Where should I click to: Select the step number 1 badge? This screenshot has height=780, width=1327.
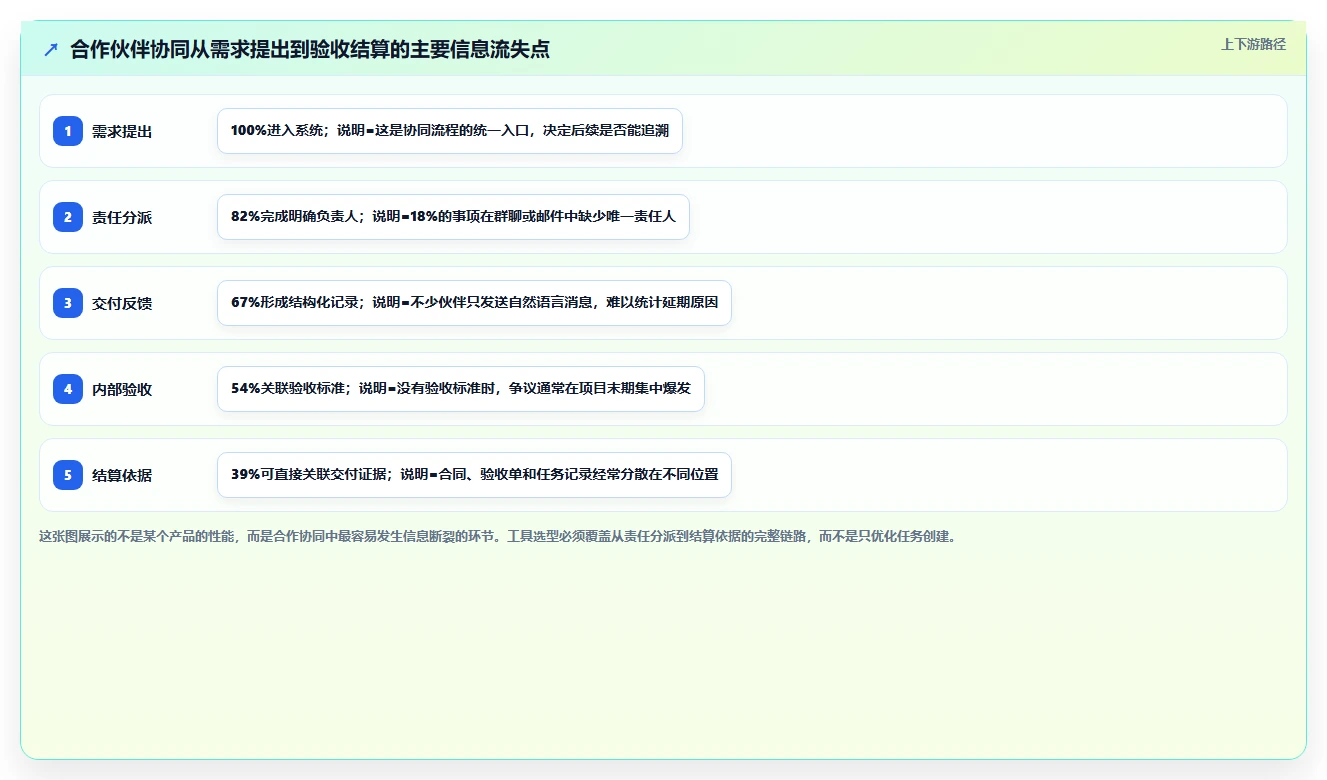point(68,131)
